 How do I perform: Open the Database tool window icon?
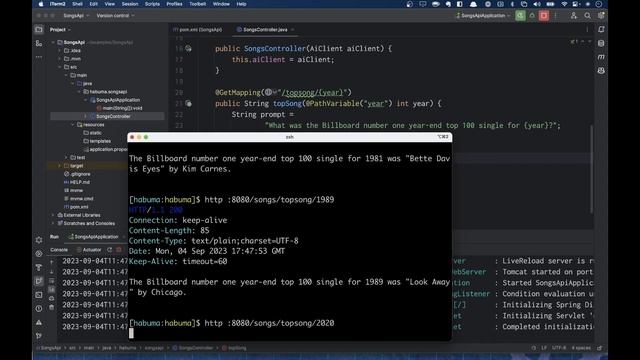point(601,43)
